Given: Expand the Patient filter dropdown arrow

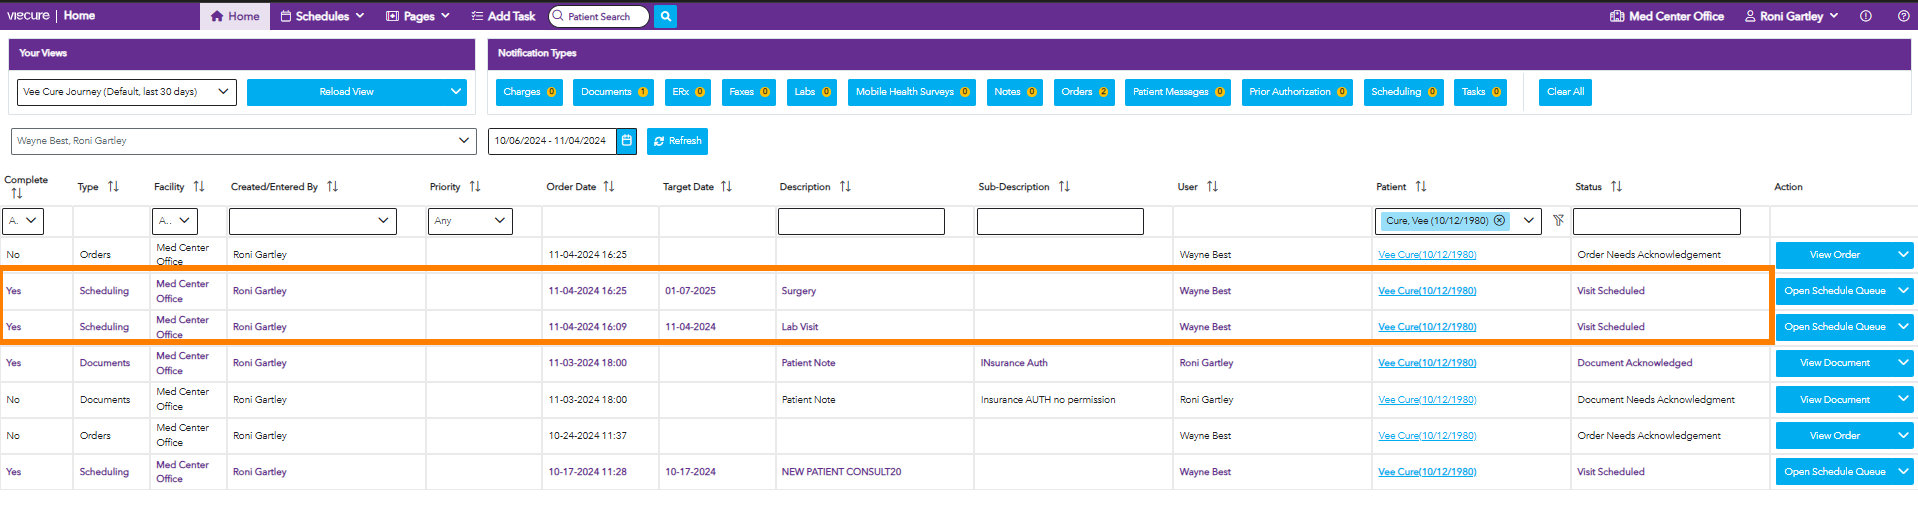Looking at the screenshot, I should [x=1528, y=221].
